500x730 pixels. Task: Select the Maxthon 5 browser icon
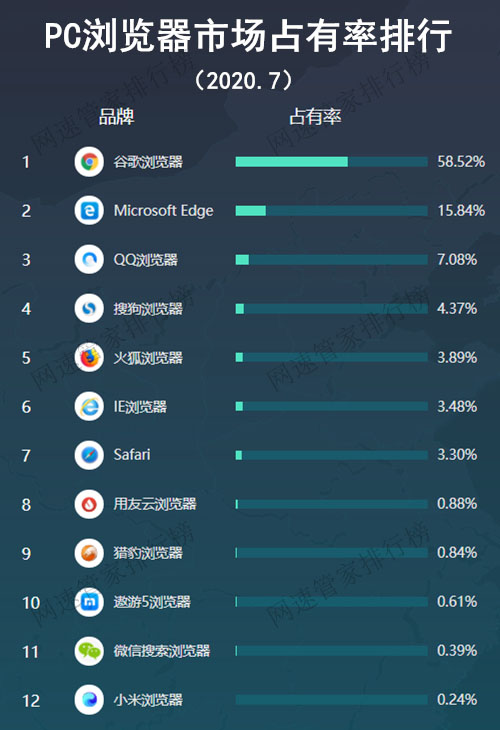[89, 602]
